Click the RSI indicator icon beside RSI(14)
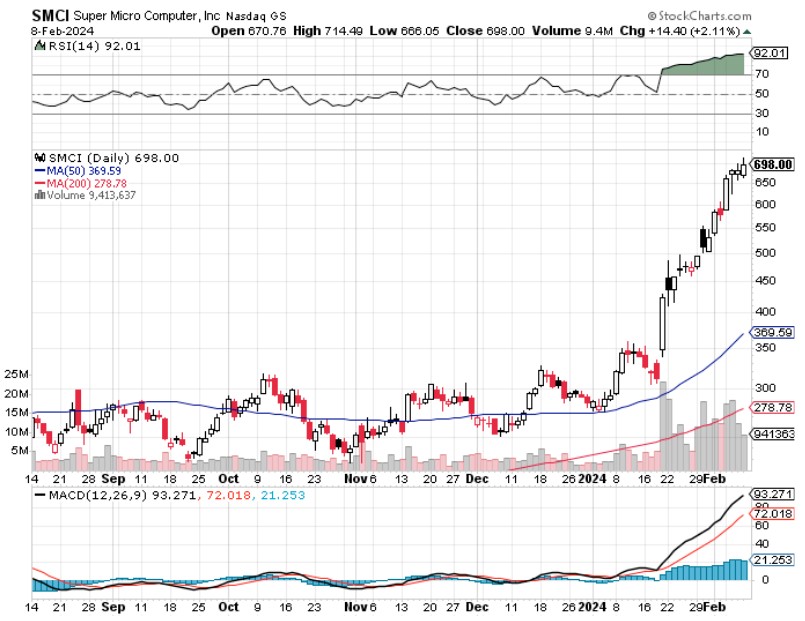The image size is (805, 621). point(39,46)
